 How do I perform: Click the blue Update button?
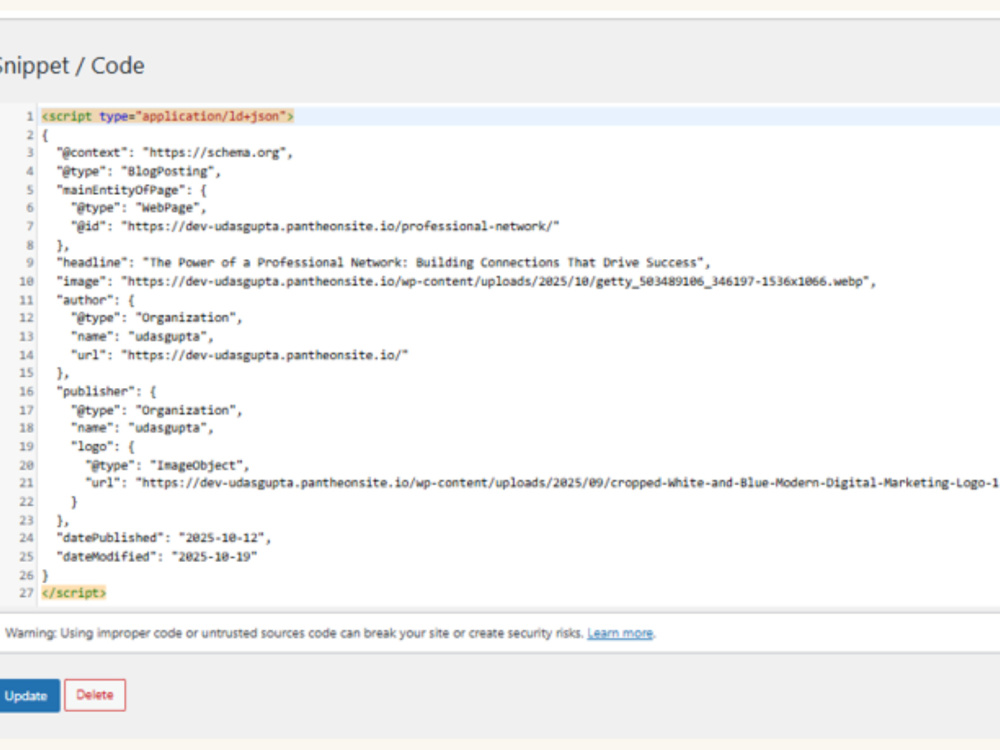28,695
